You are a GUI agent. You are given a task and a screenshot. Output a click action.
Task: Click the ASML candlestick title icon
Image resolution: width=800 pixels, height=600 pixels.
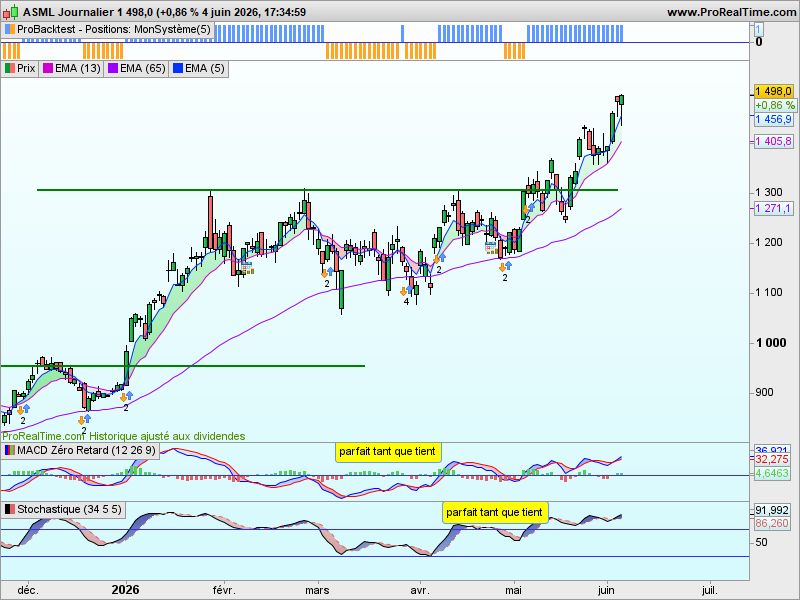[11, 12]
